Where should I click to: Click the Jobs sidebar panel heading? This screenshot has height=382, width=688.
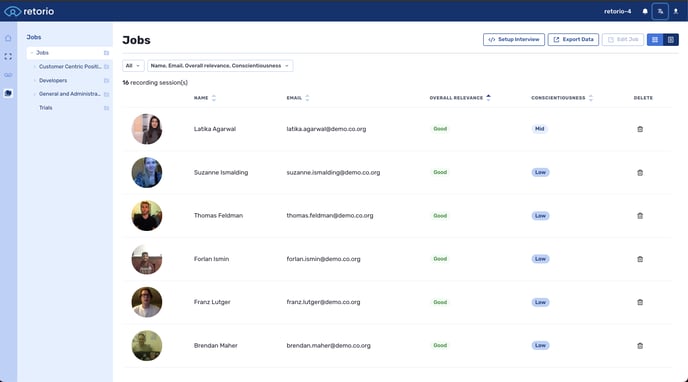coord(34,37)
